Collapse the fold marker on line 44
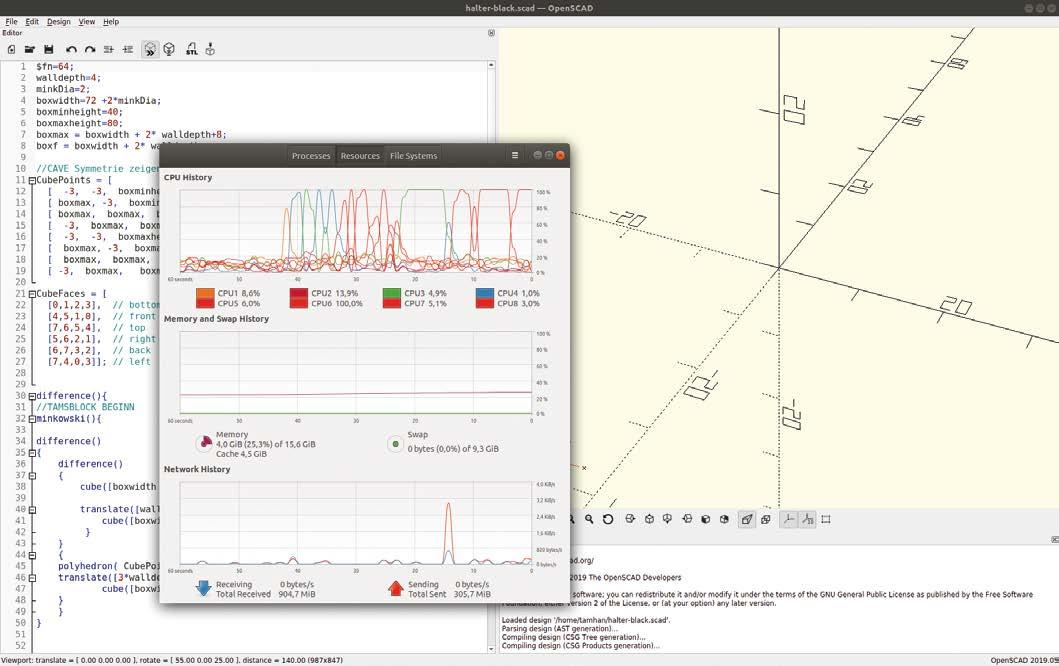Image resolution: width=1059 pixels, height=666 pixels. pyautogui.click(x=32, y=555)
